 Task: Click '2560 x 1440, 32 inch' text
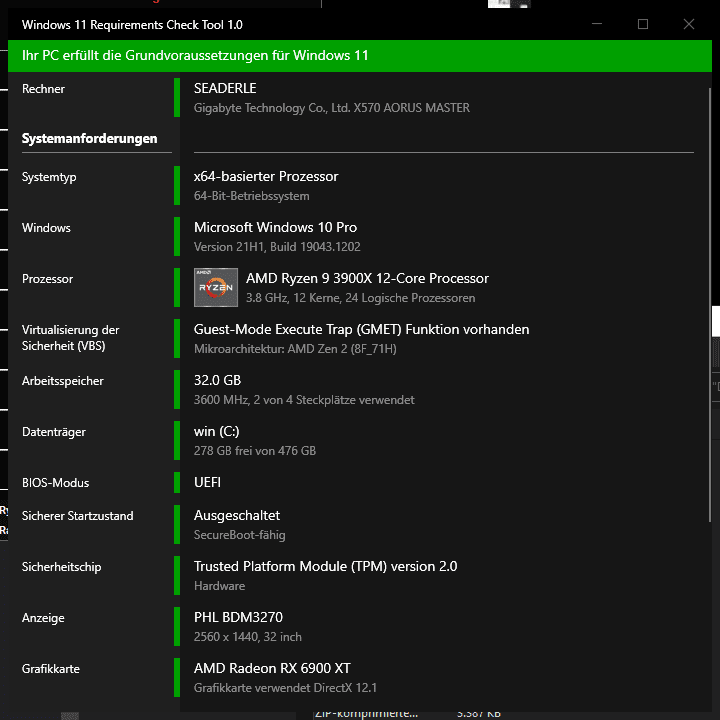click(x=248, y=637)
